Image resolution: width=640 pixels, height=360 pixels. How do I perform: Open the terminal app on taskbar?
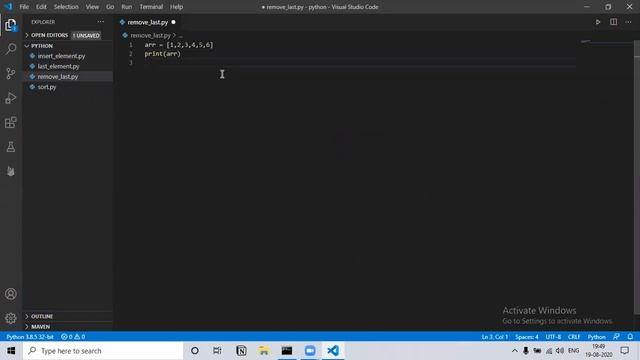[287, 351]
